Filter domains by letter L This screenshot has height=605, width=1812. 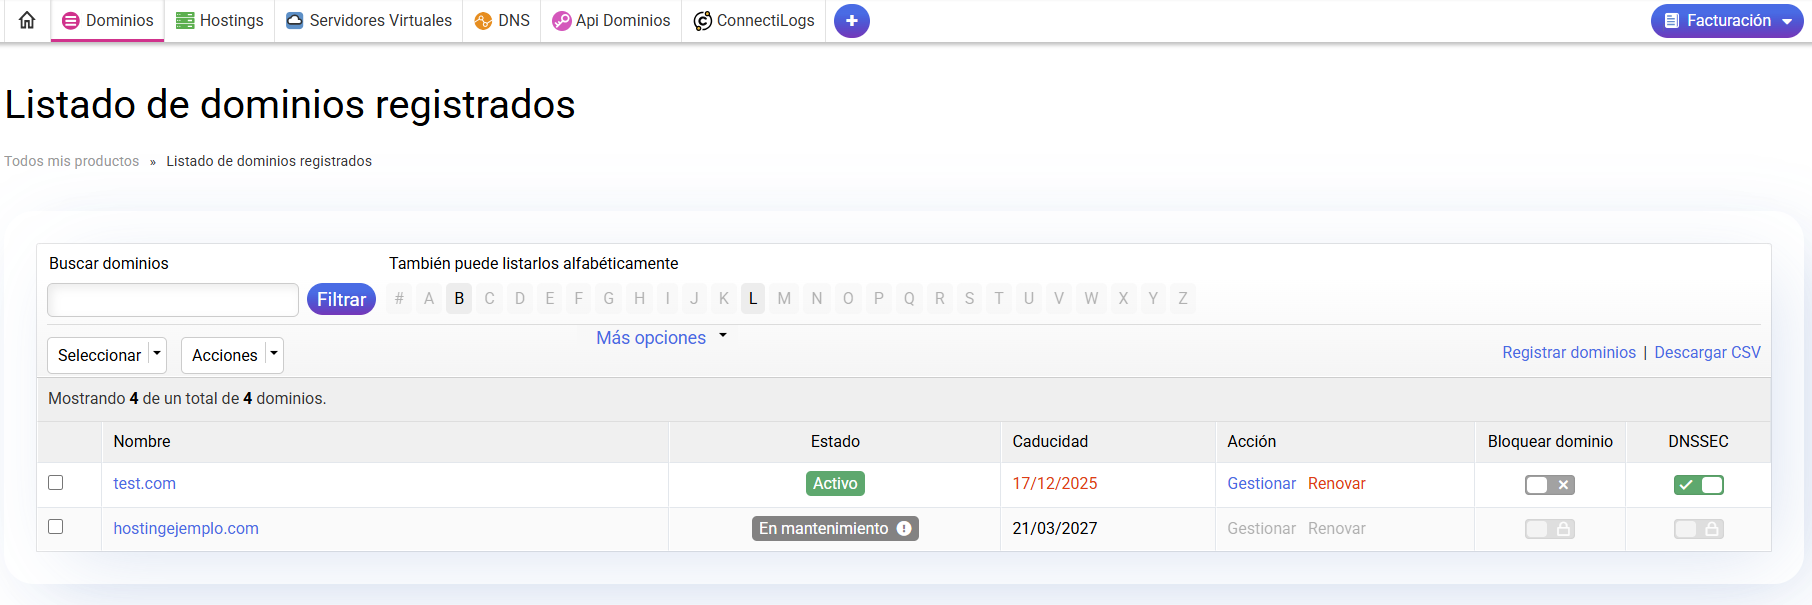click(753, 298)
